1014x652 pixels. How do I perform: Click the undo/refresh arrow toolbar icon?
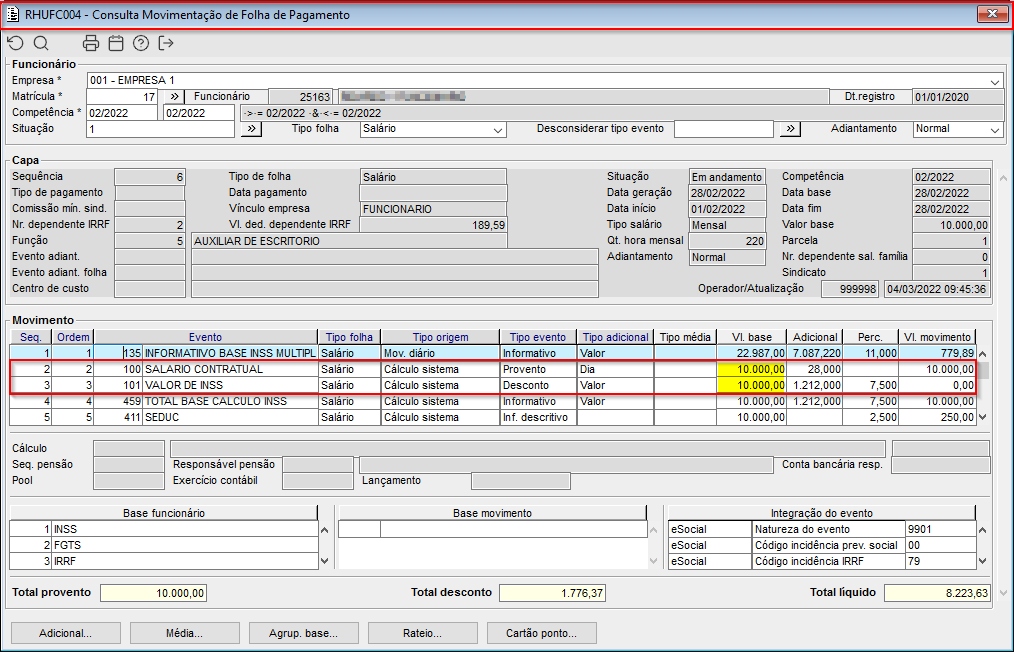click(15, 43)
